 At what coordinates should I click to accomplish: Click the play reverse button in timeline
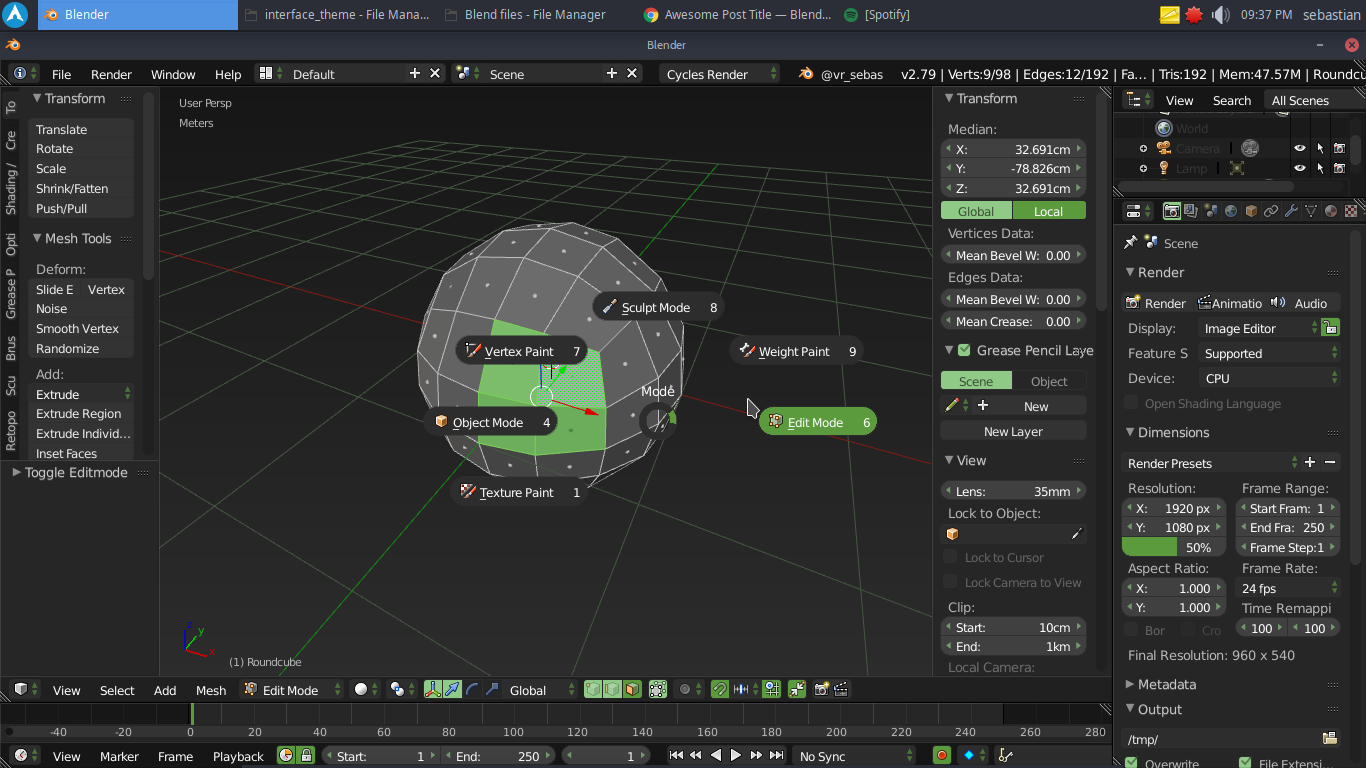716,756
